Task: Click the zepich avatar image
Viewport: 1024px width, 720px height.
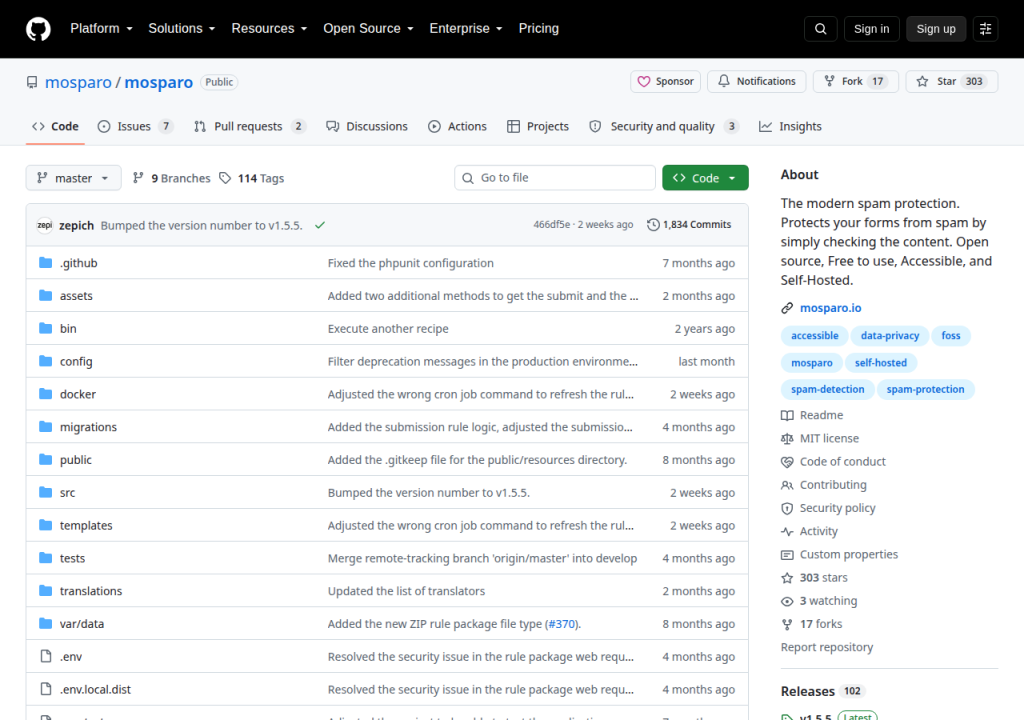Action: pos(44,225)
